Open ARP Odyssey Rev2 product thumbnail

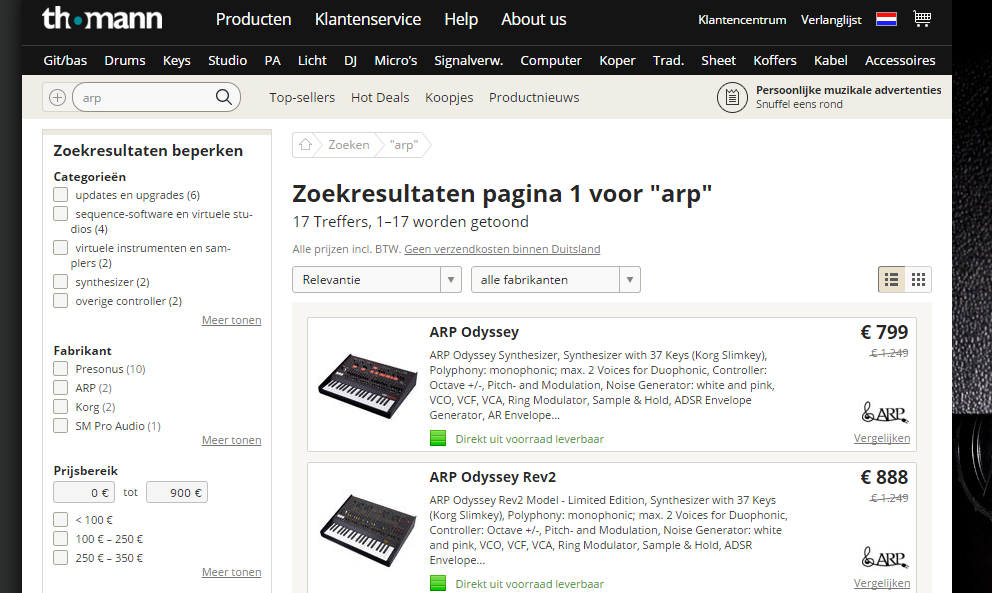pos(368,530)
